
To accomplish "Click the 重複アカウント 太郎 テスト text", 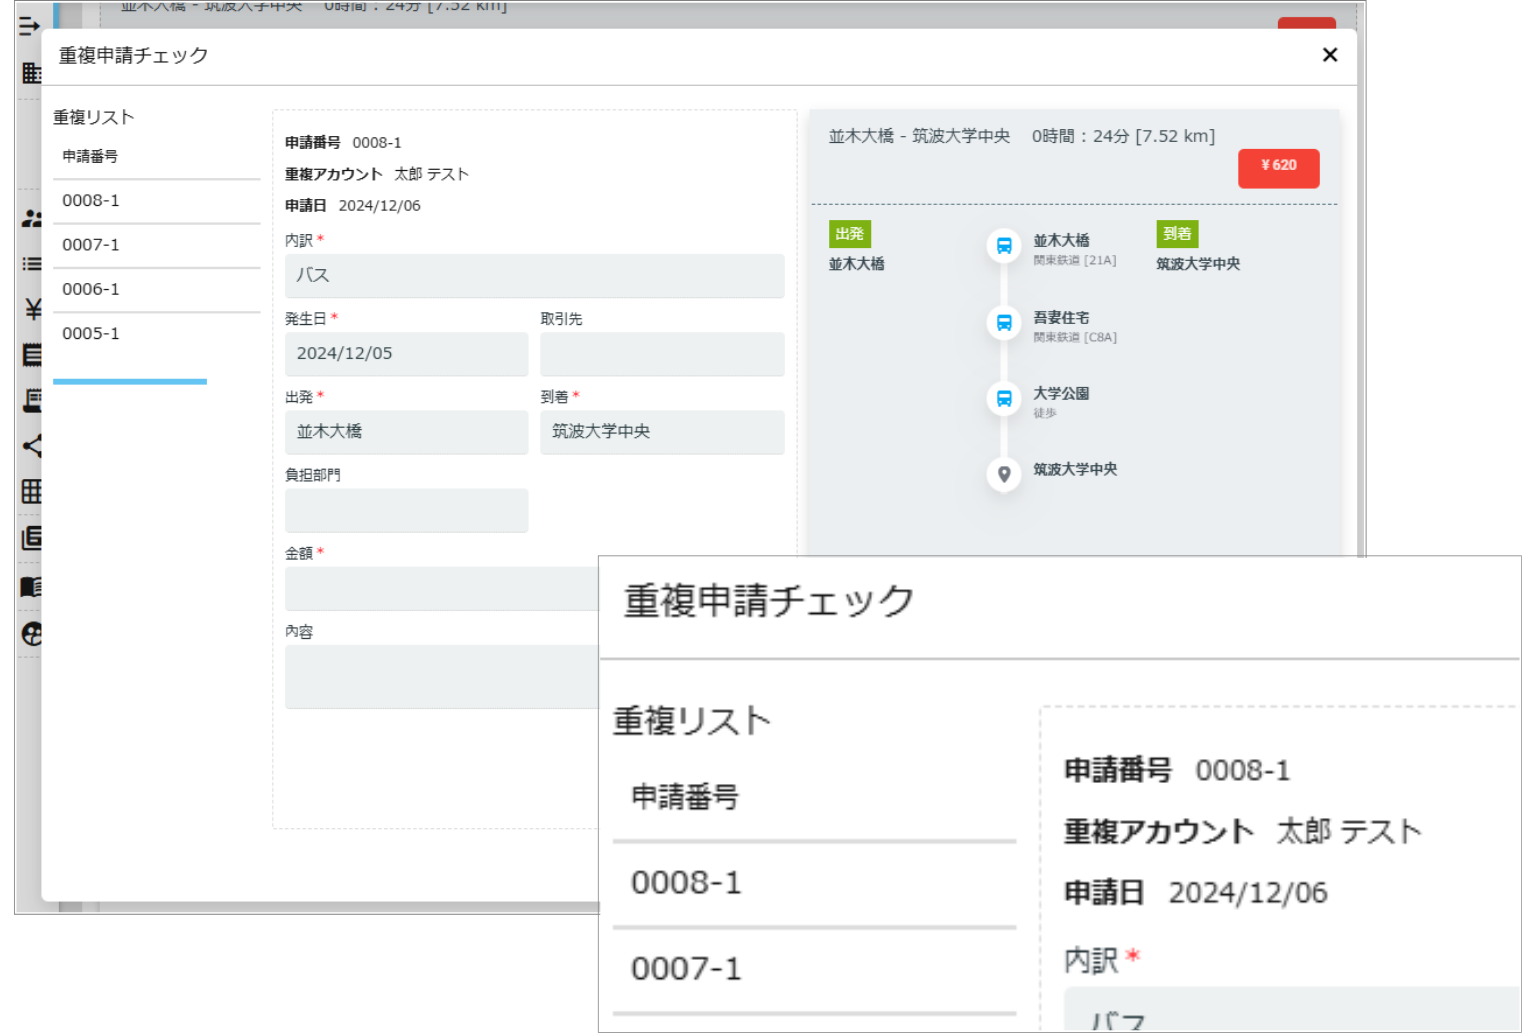I will pyautogui.click(x=377, y=174).
